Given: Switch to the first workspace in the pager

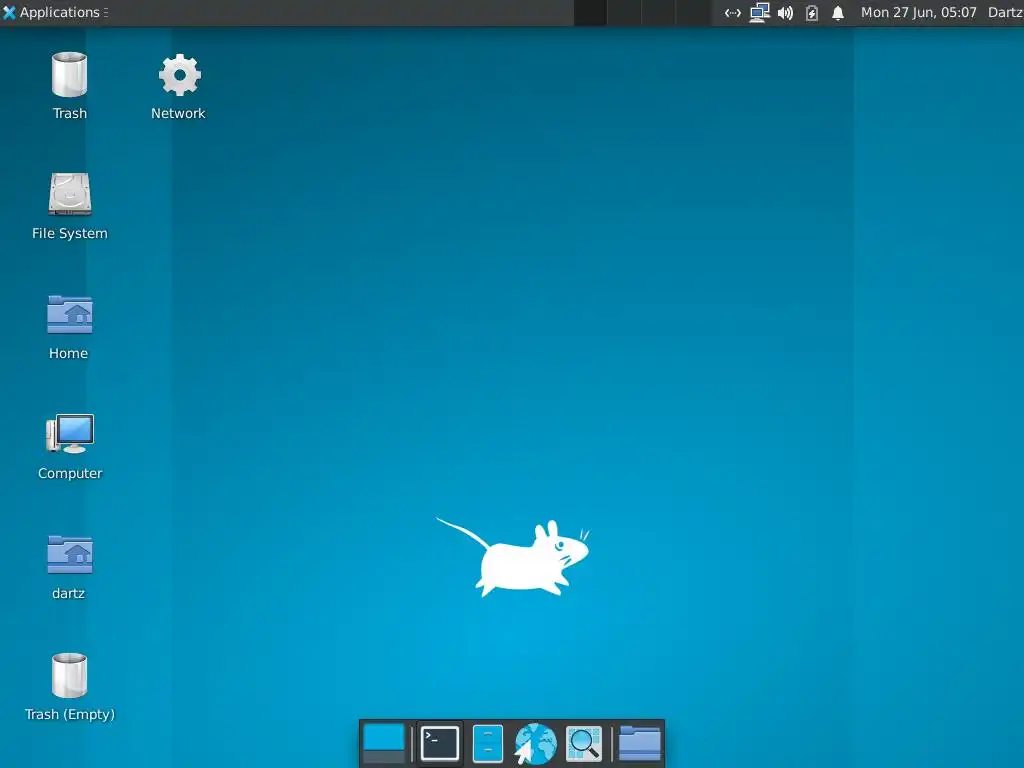Looking at the screenshot, I should pos(590,12).
